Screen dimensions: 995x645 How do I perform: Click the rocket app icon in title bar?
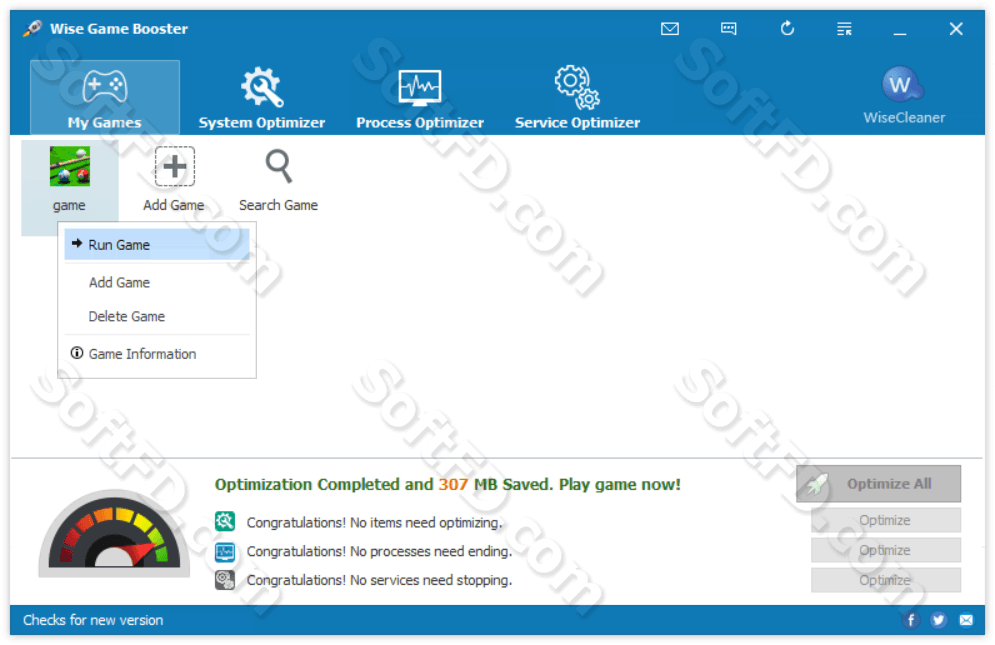click(x=32, y=29)
